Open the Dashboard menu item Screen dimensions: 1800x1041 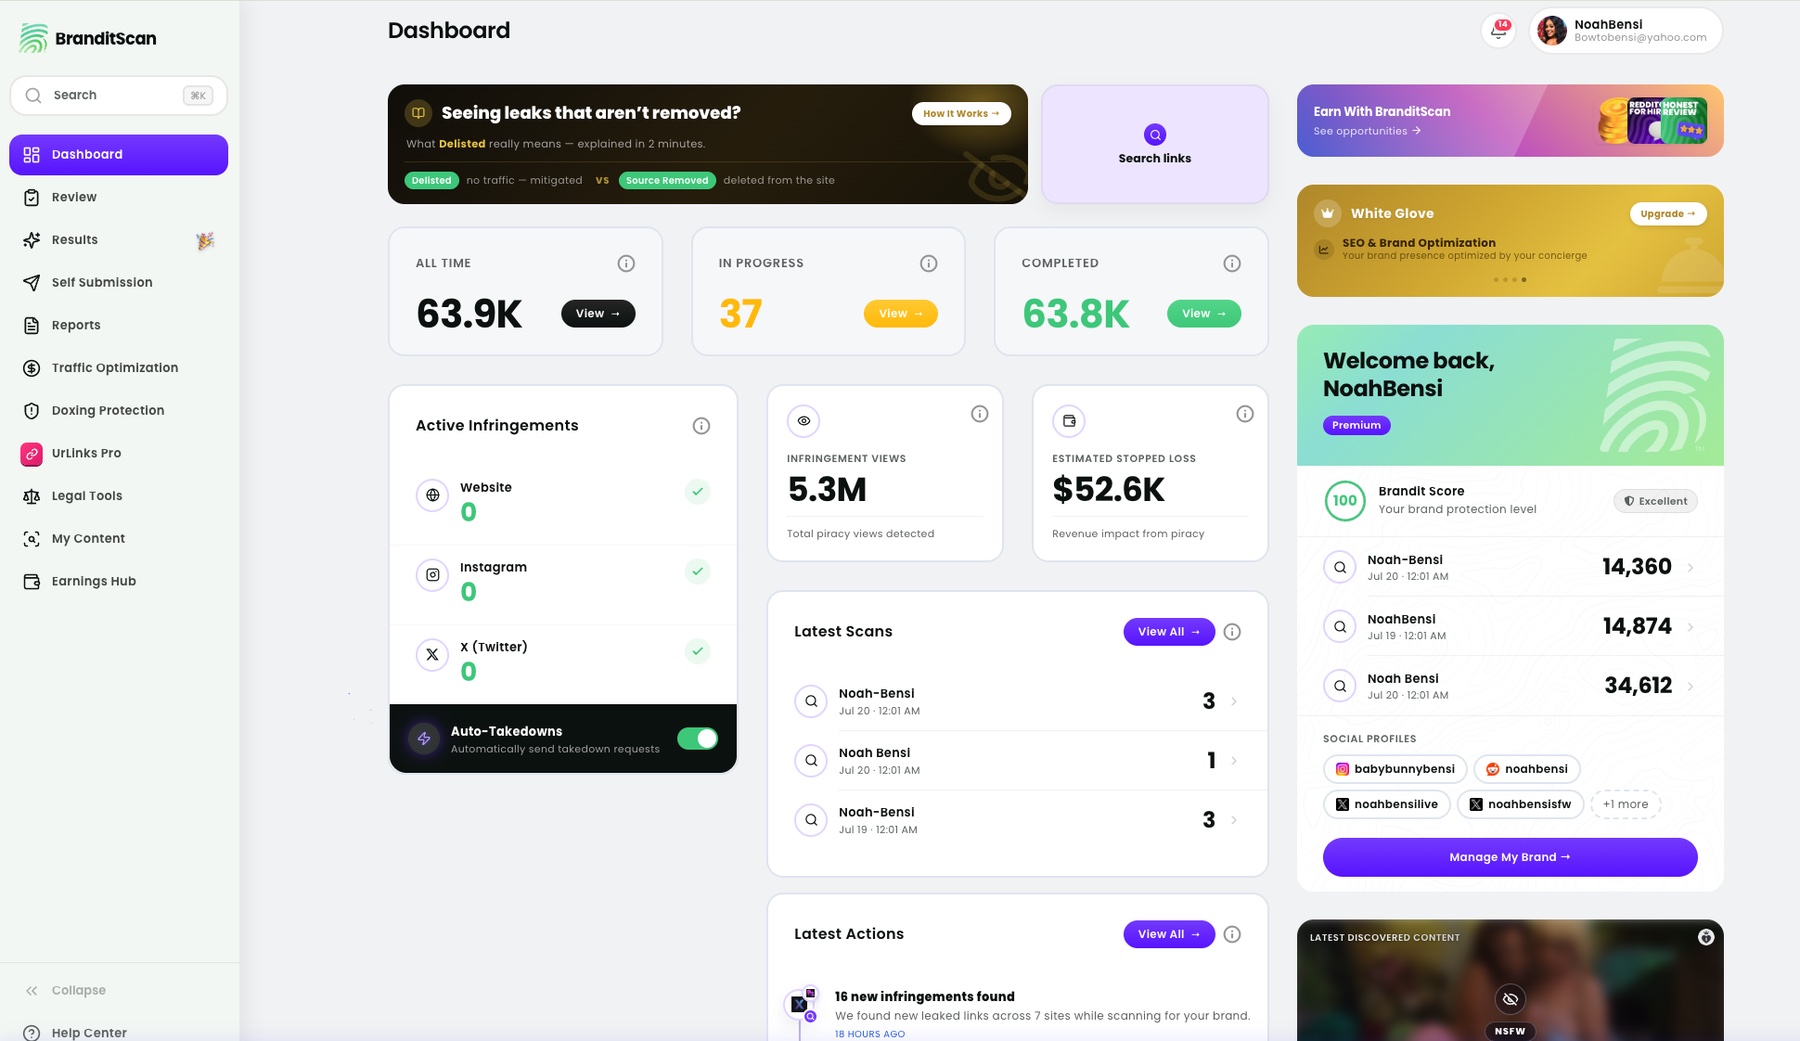[119, 155]
